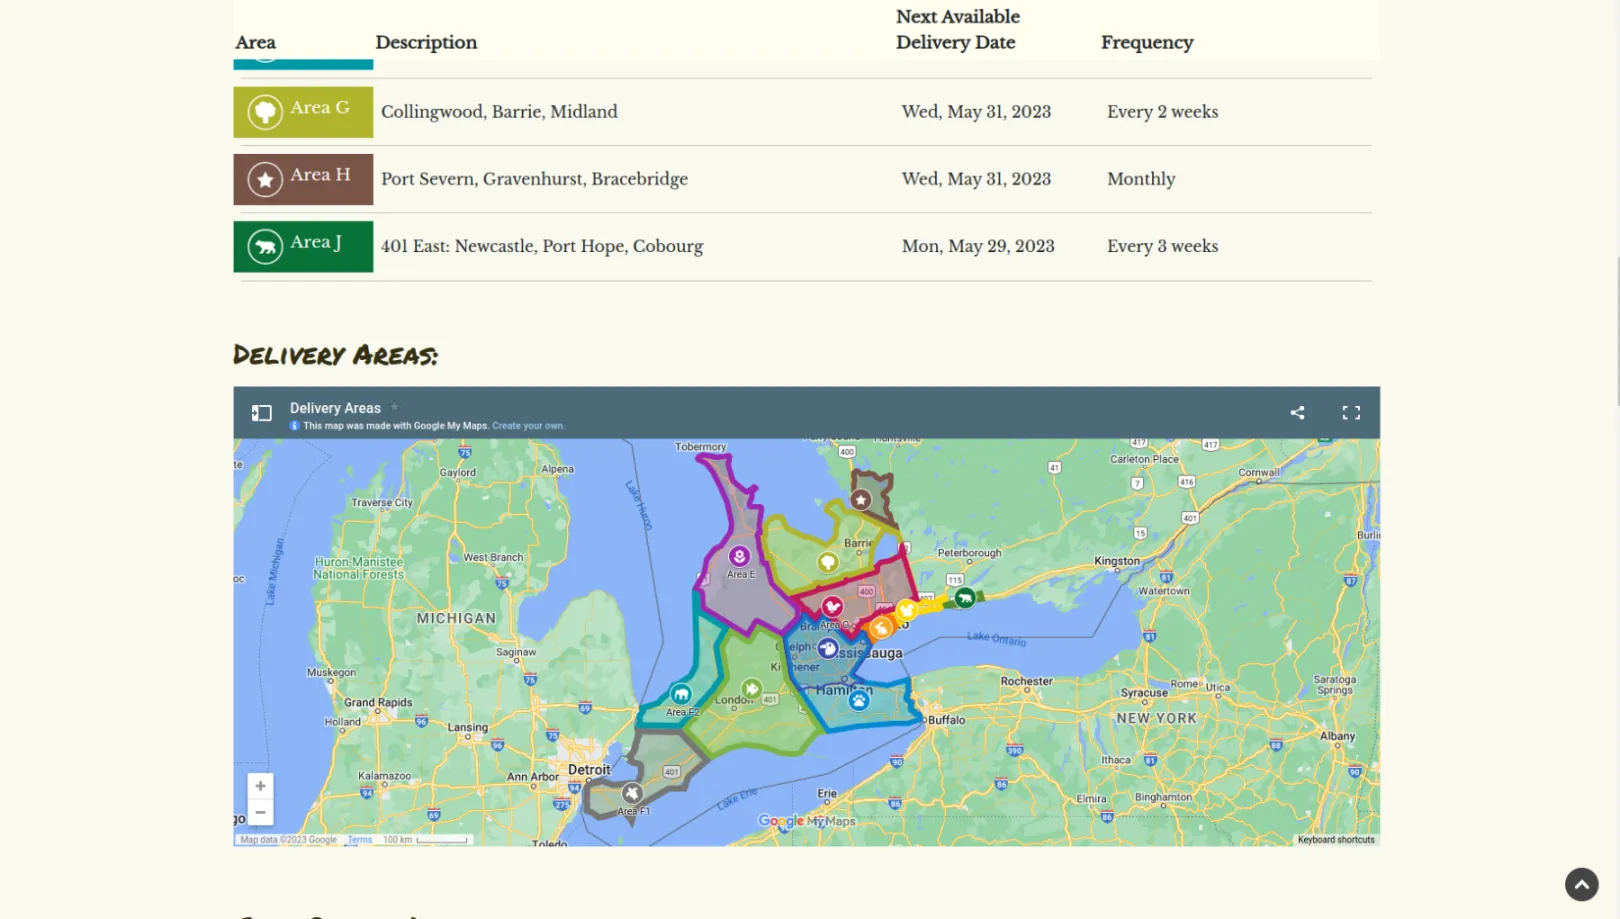Click the Description column header

[x=426, y=42]
